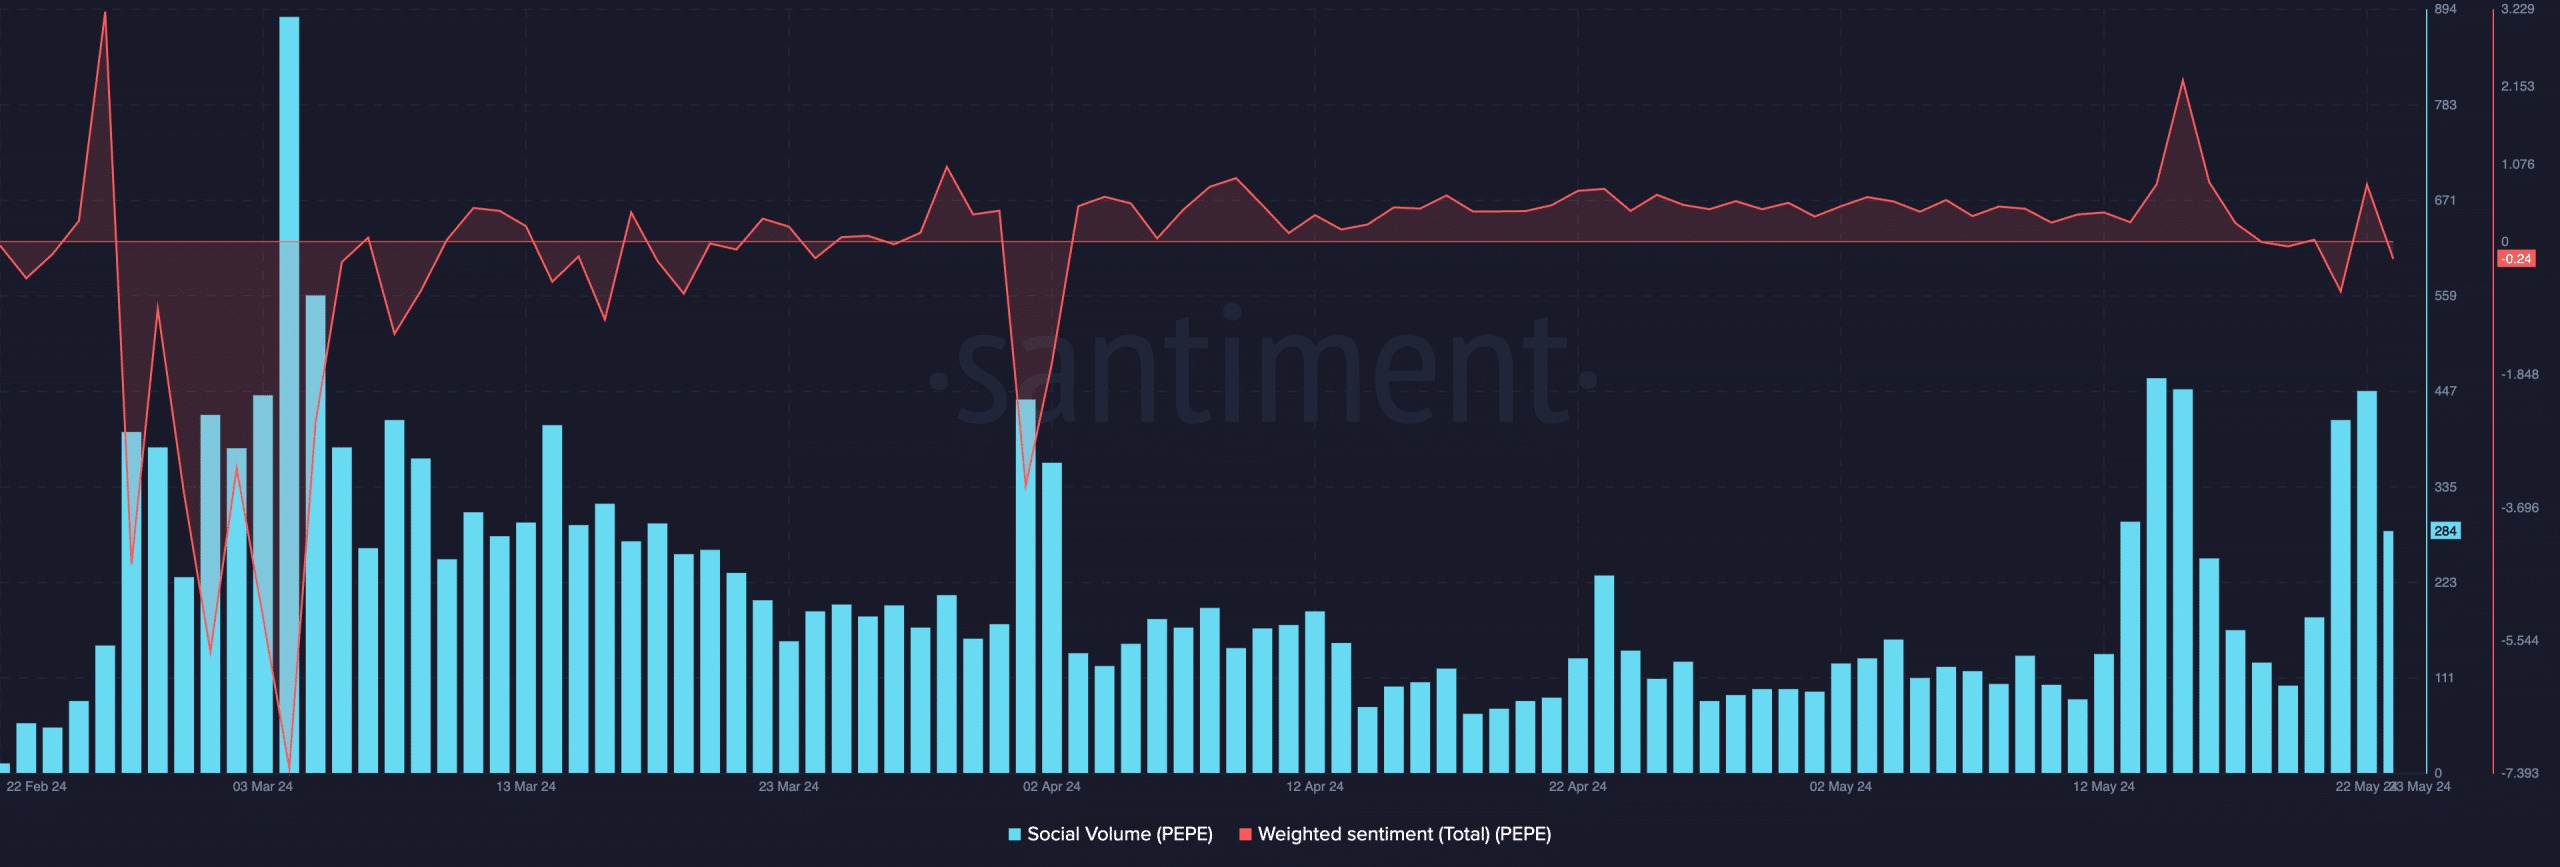The width and height of the screenshot is (2560, 867).
Task: Click the 3.229 label on sentiment axis
Action: [x=2518, y=9]
